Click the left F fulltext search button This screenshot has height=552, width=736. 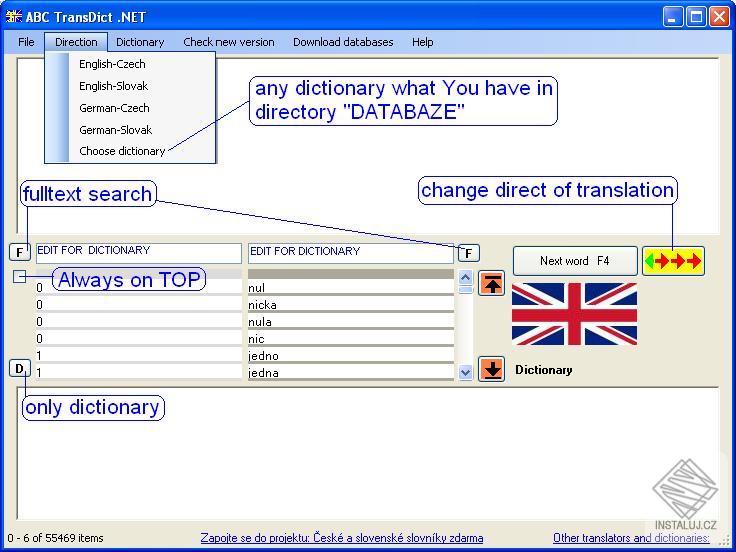20,253
